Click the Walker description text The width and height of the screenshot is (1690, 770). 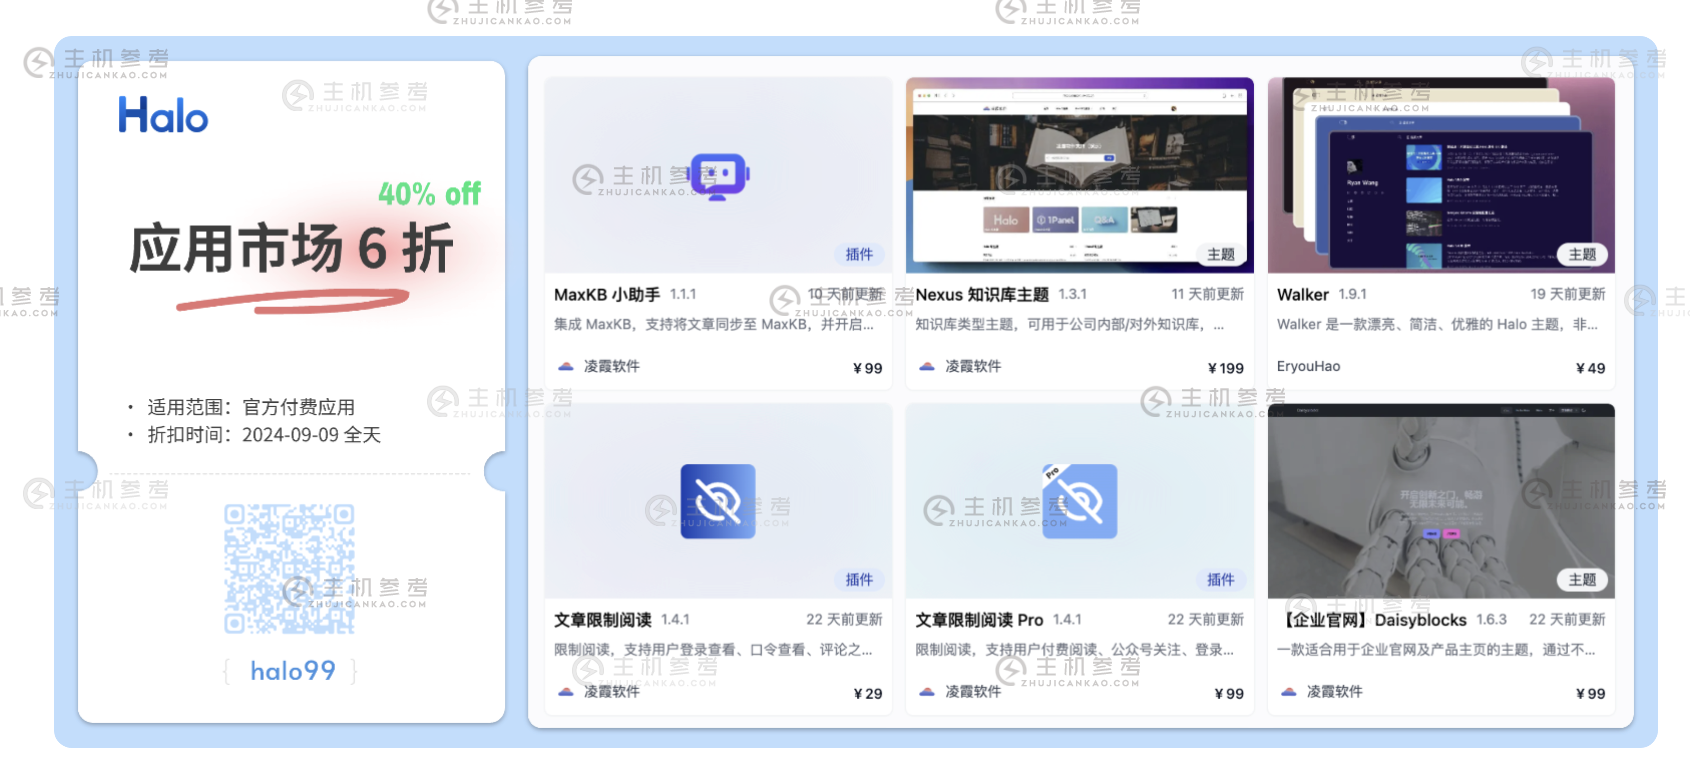[1437, 324]
